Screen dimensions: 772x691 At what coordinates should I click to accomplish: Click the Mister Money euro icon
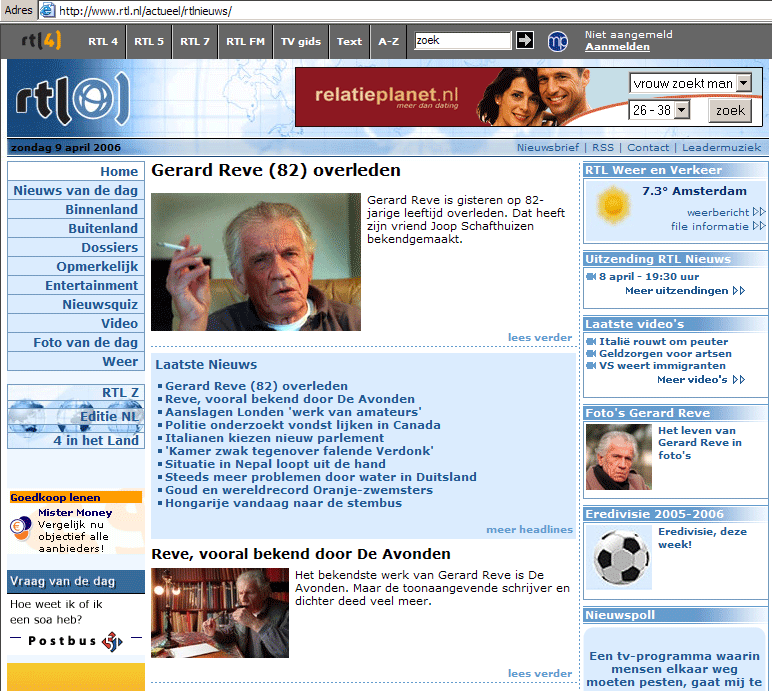(21, 528)
